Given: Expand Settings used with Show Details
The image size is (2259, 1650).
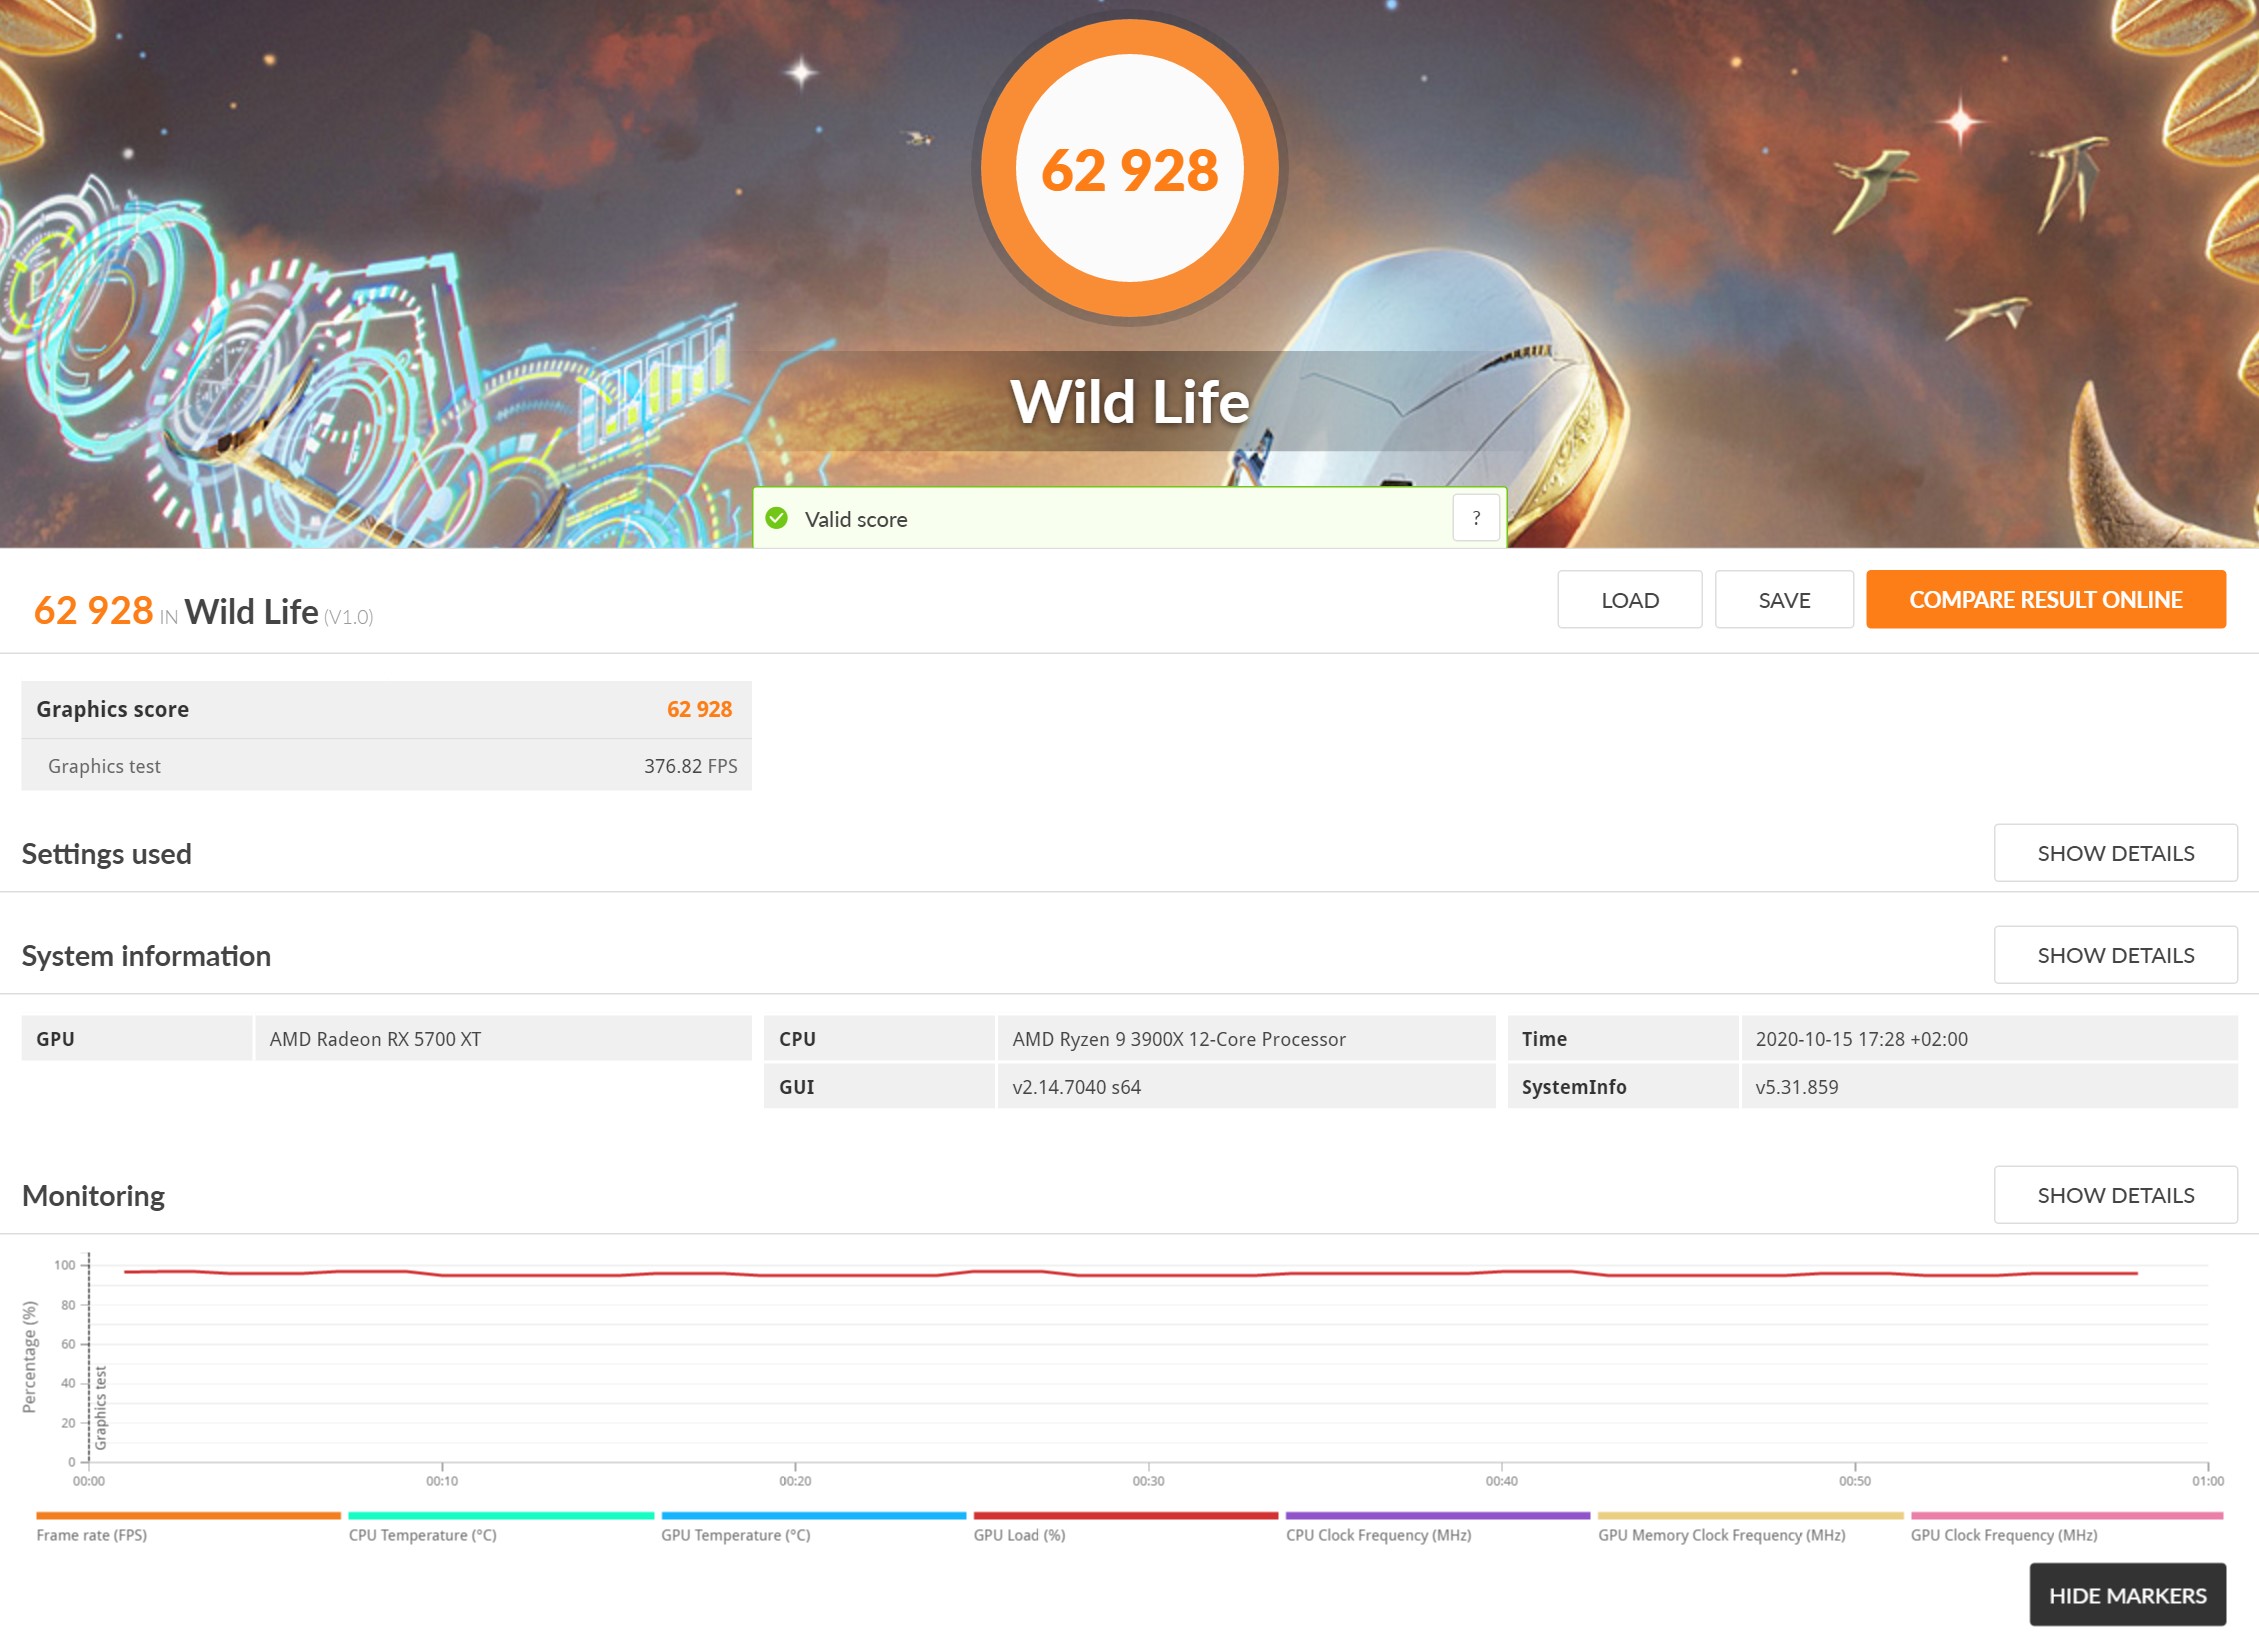Looking at the screenshot, I should point(2115,853).
